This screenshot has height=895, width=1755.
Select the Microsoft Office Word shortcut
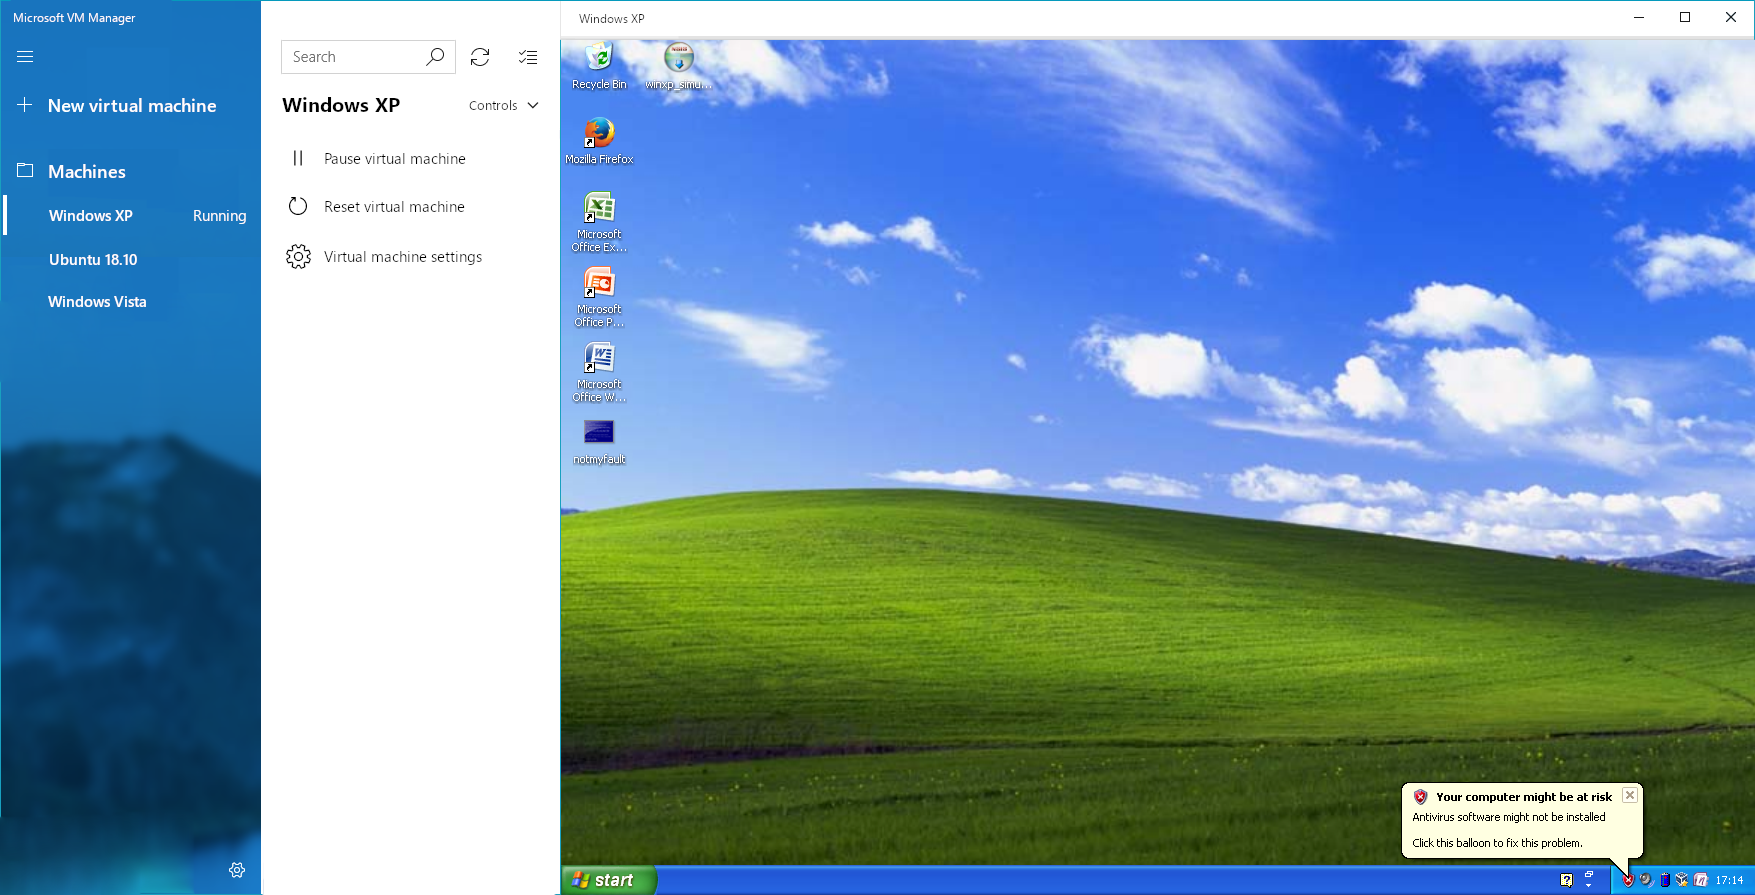pos(599,372)
